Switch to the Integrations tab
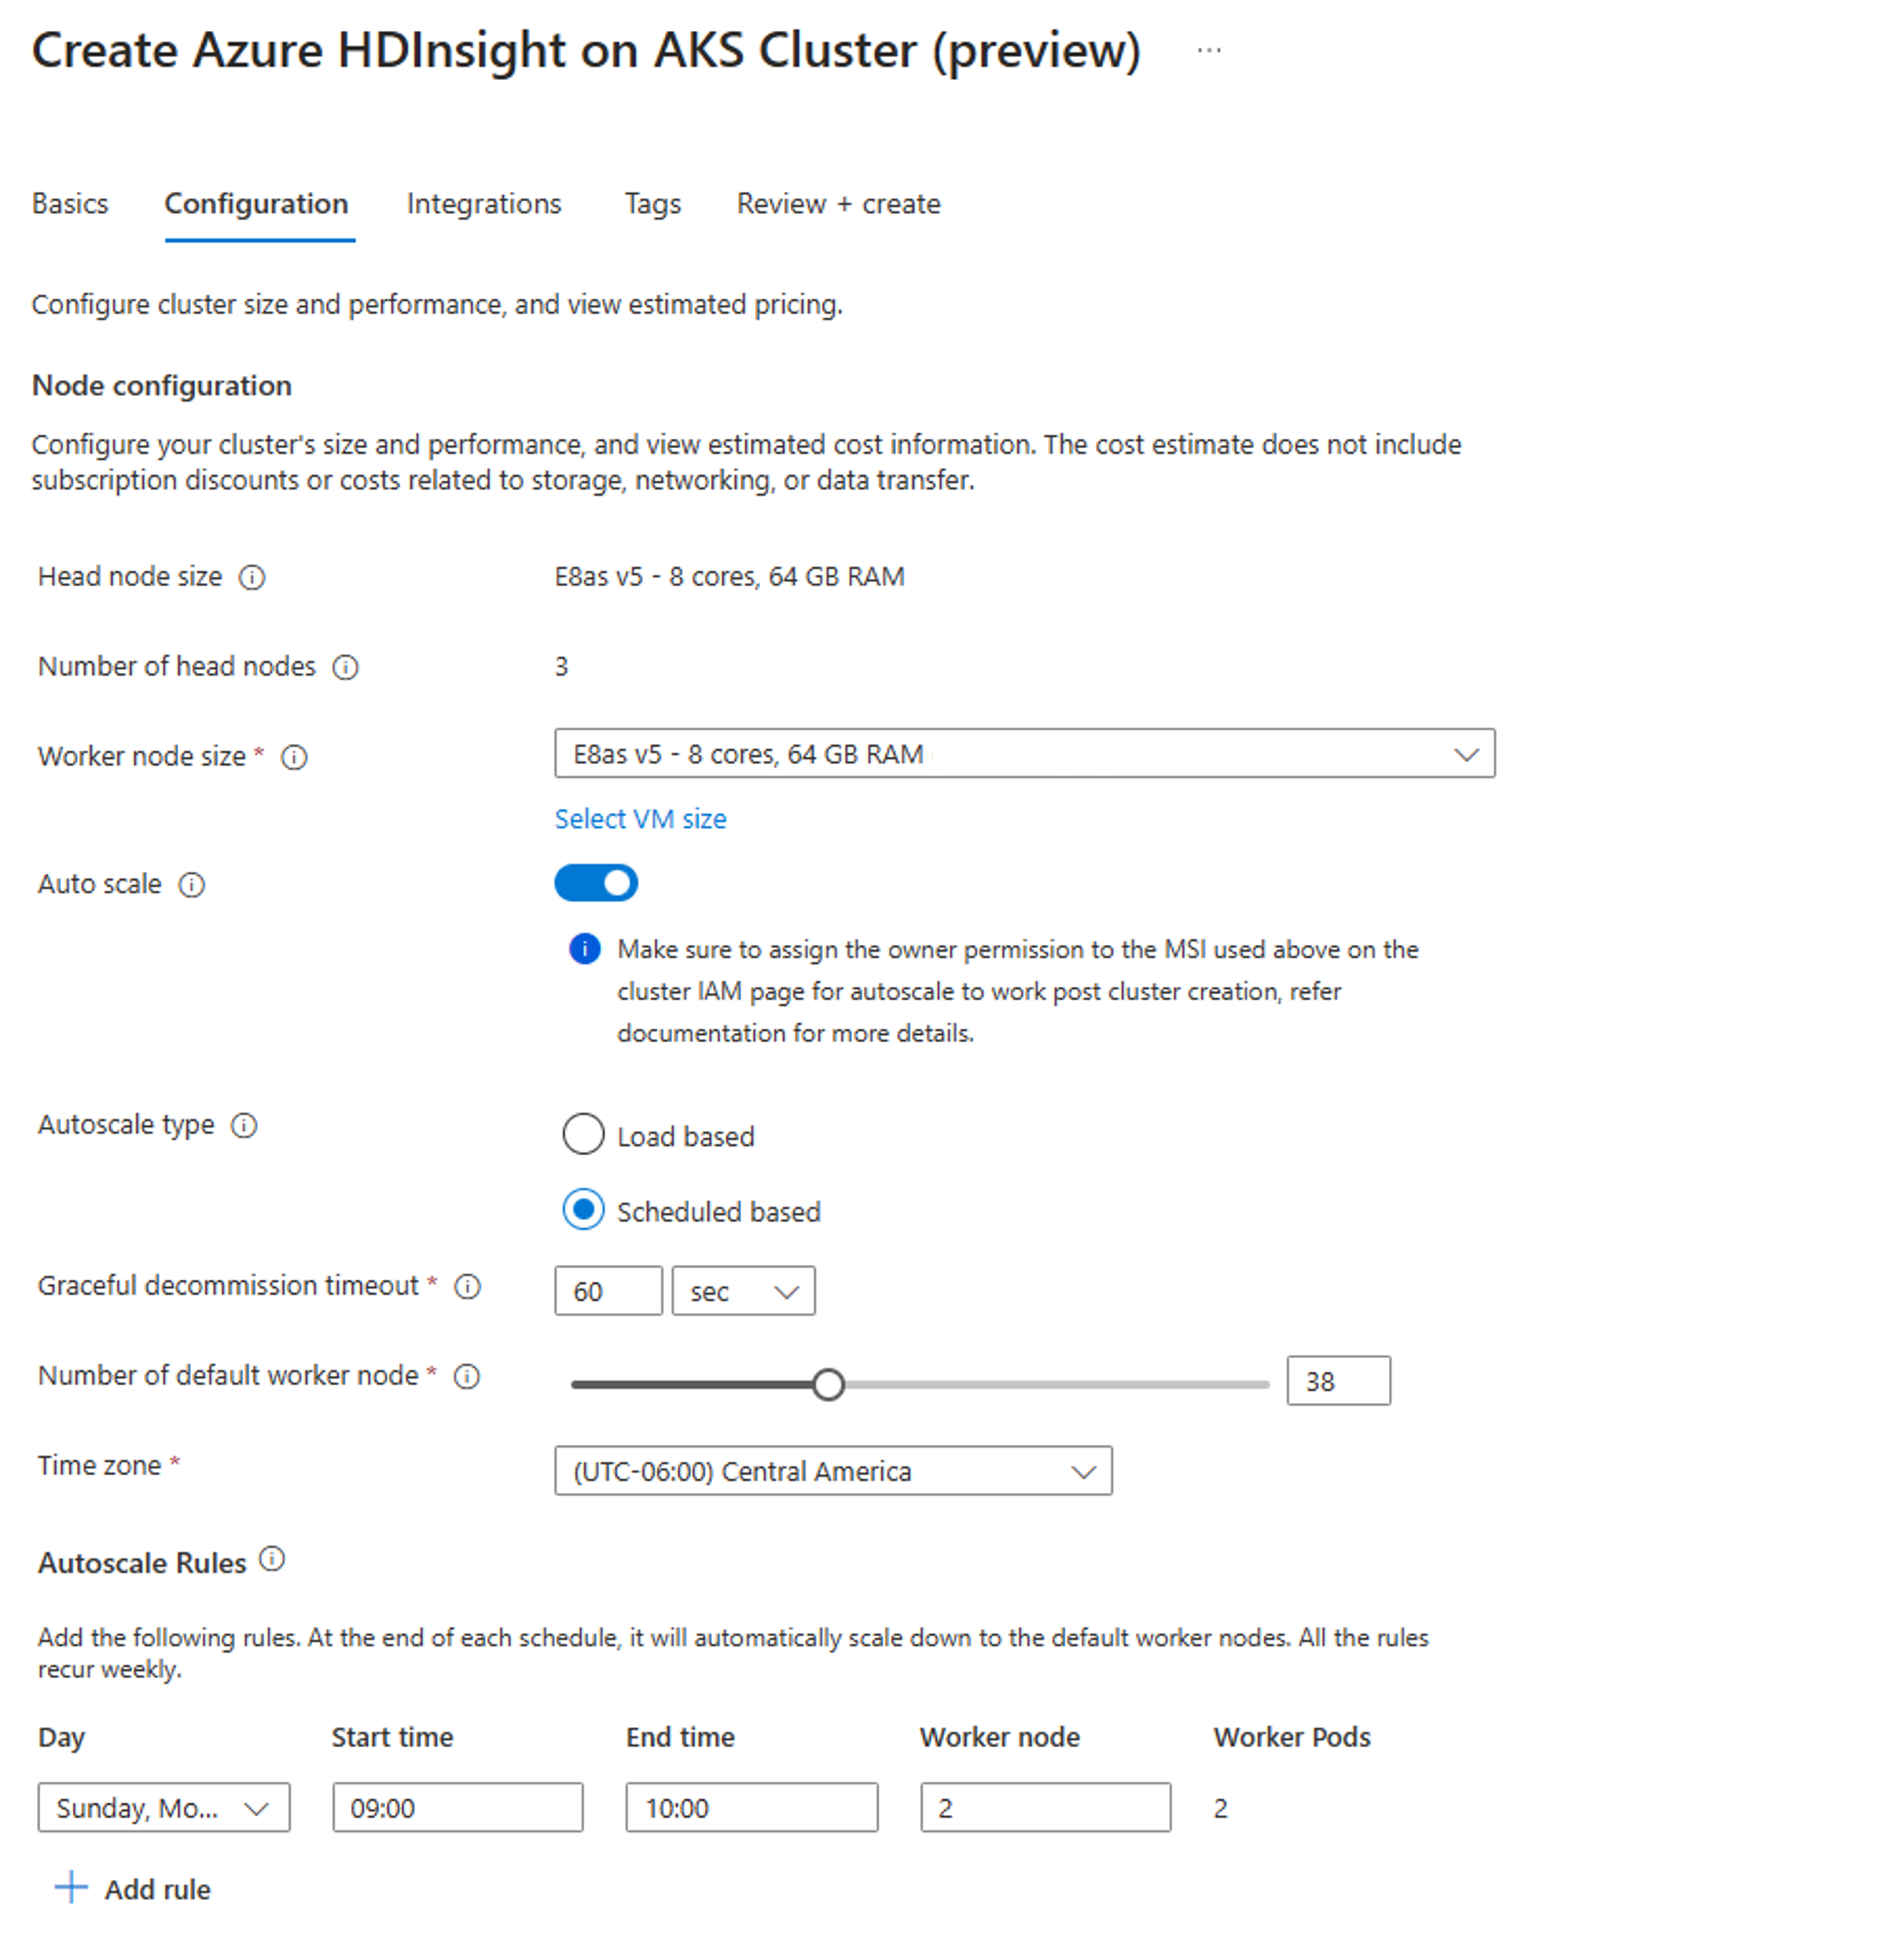 click(x=484, y=204)
